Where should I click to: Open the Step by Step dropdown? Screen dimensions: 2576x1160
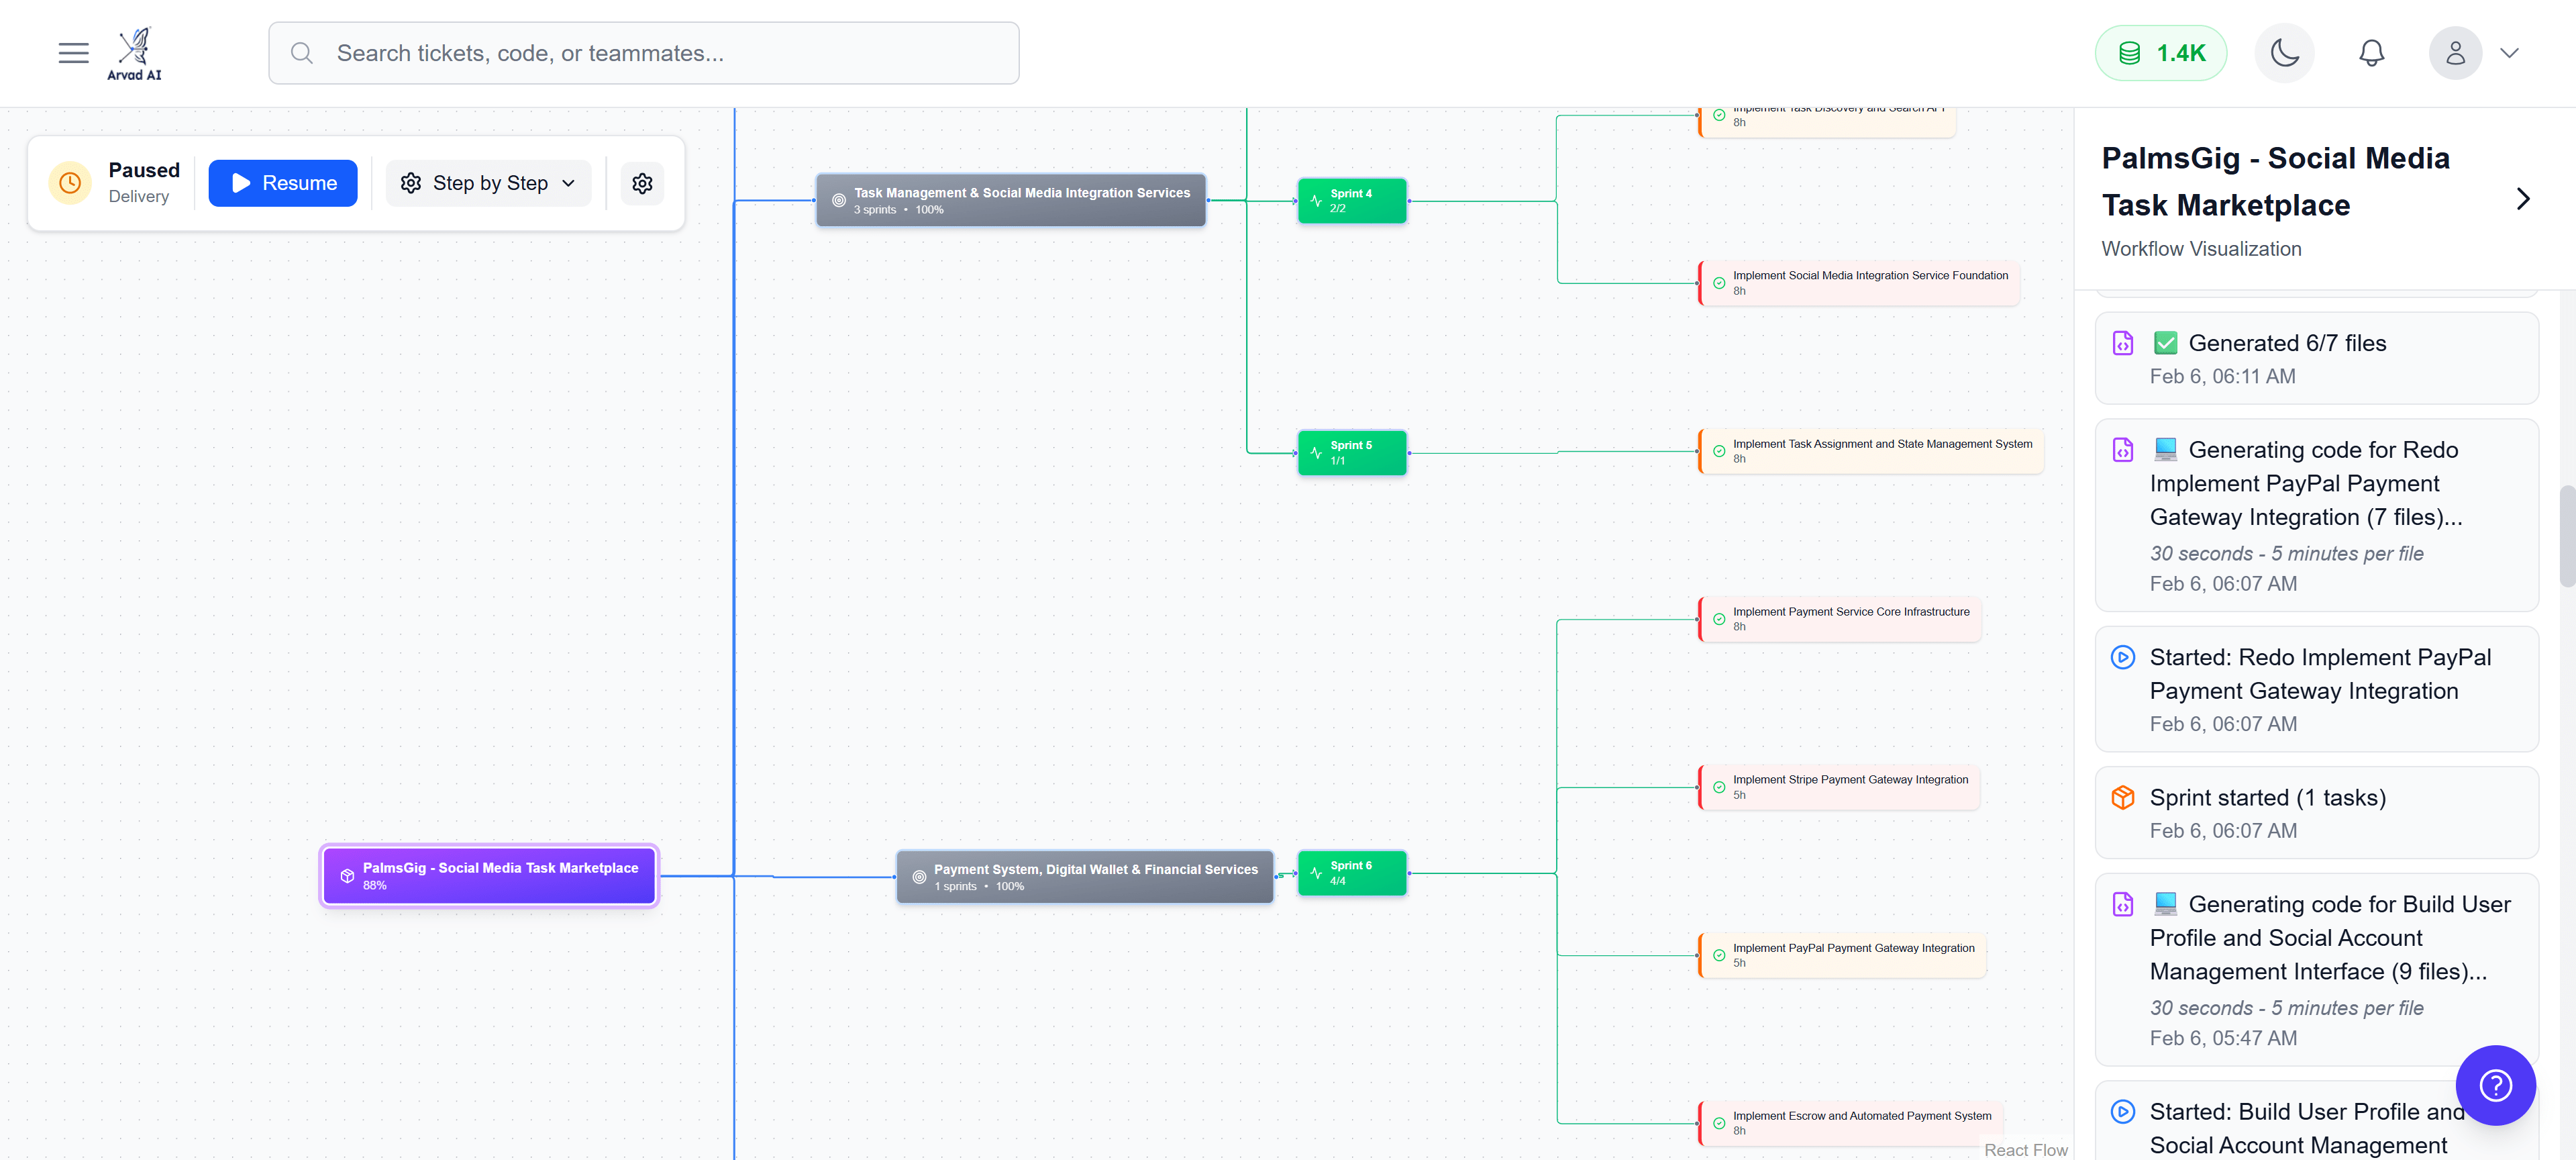coord(488,183)
